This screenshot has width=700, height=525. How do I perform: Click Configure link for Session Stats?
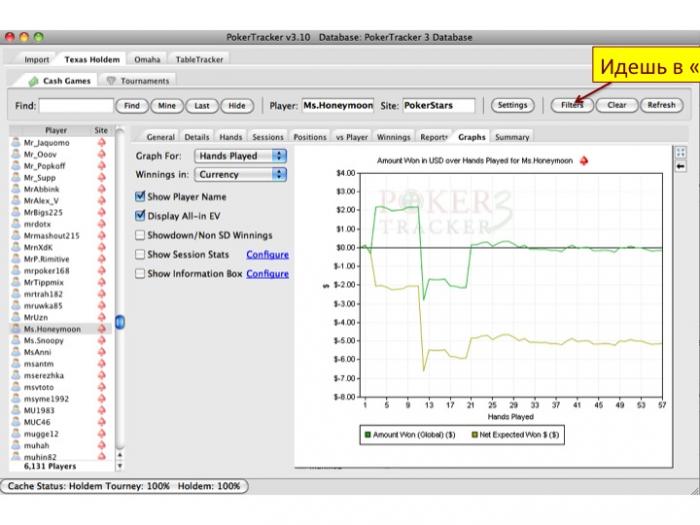[267, 254]
